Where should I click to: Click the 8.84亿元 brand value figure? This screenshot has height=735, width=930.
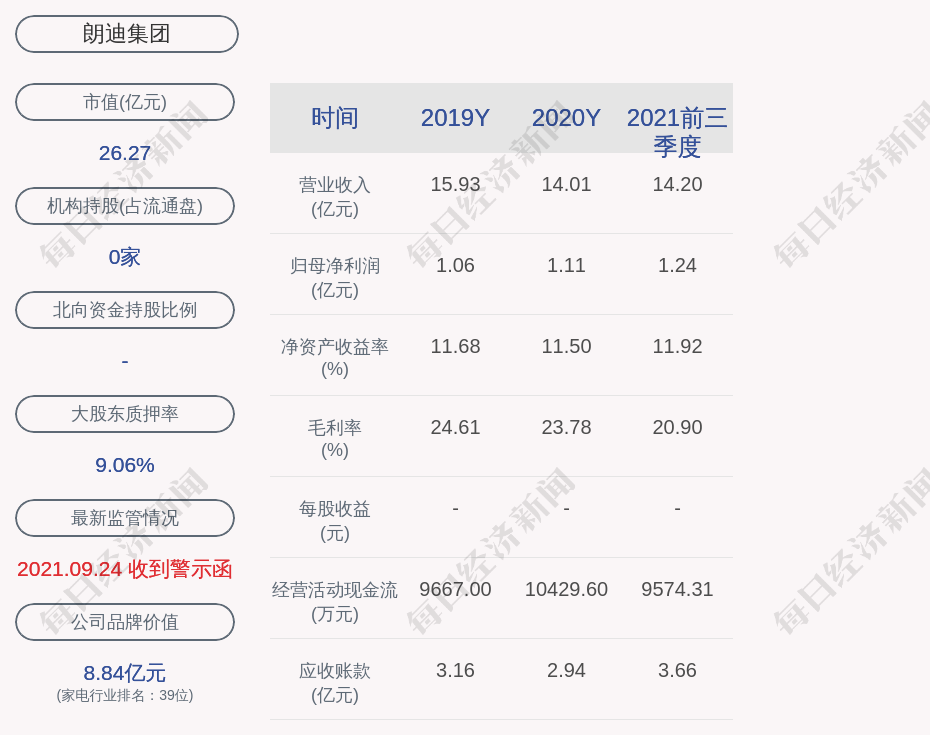[x=125, y=673]
